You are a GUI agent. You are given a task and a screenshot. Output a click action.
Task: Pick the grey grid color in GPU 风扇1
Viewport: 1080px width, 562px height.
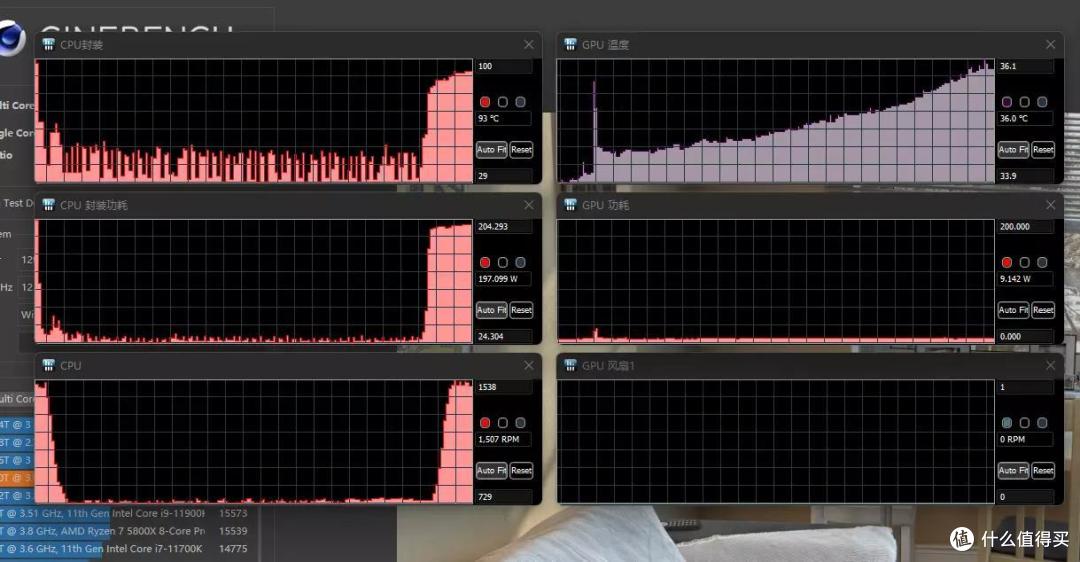[1042, 423]
